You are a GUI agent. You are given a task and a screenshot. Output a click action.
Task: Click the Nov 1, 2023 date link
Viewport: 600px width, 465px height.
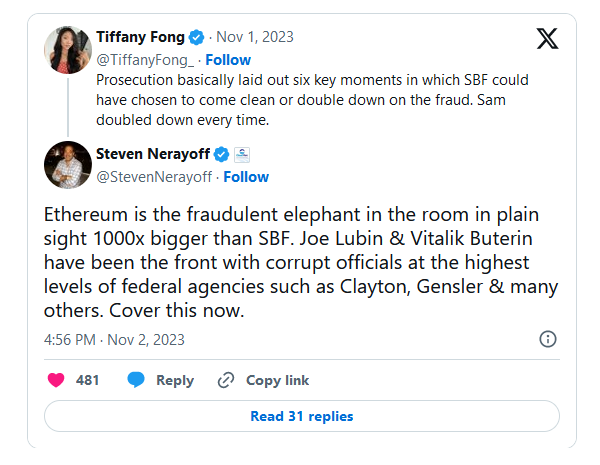[x=255, y=37]
